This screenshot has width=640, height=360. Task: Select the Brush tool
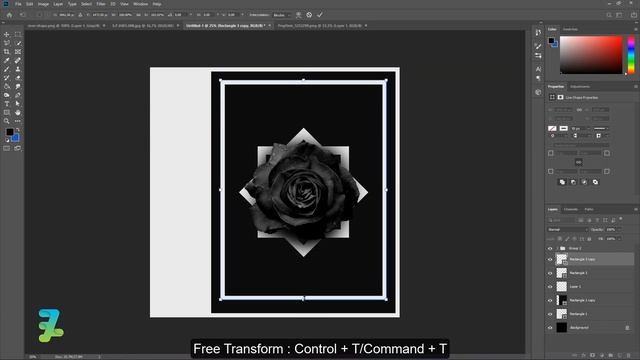pos(7,69)
